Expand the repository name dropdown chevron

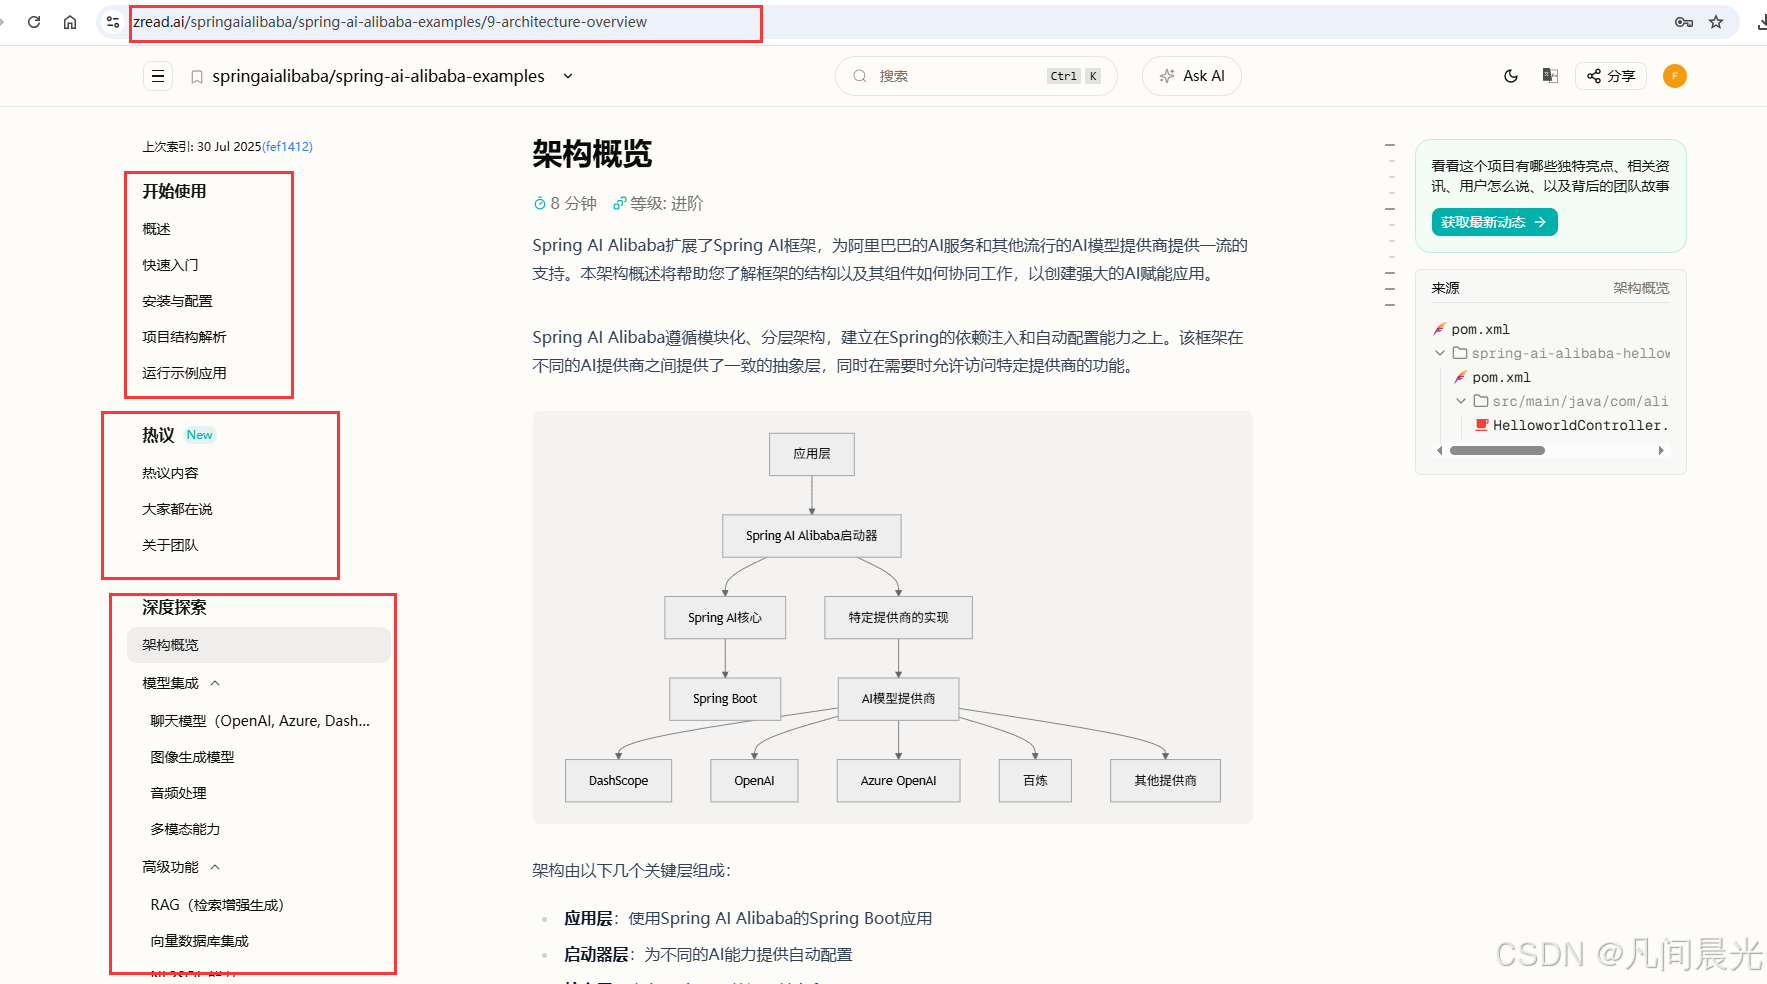coord(568,76)
